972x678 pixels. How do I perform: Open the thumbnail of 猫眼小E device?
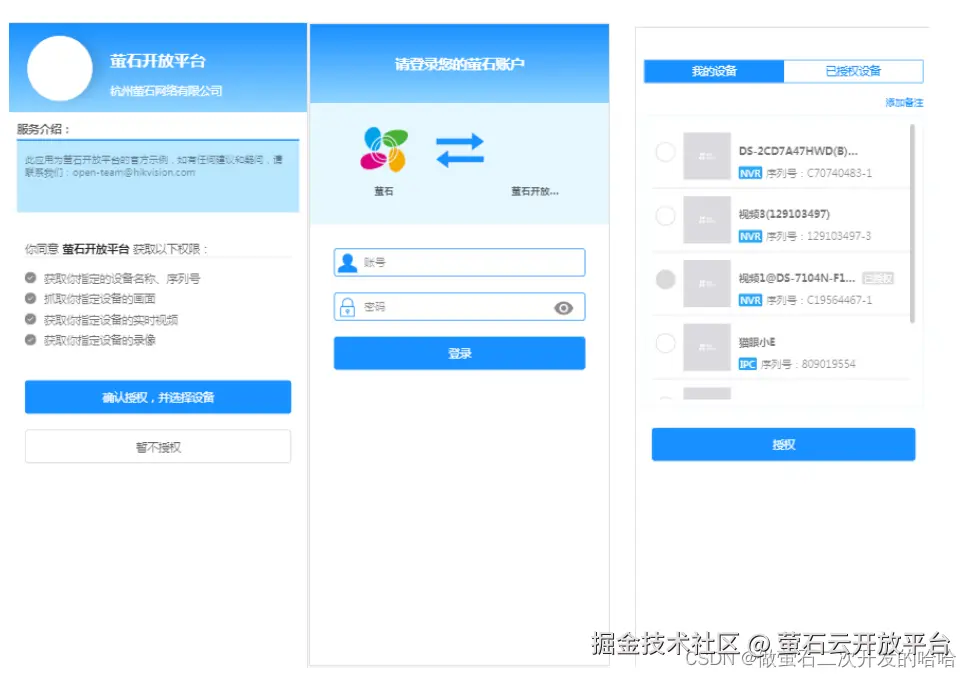707,347
